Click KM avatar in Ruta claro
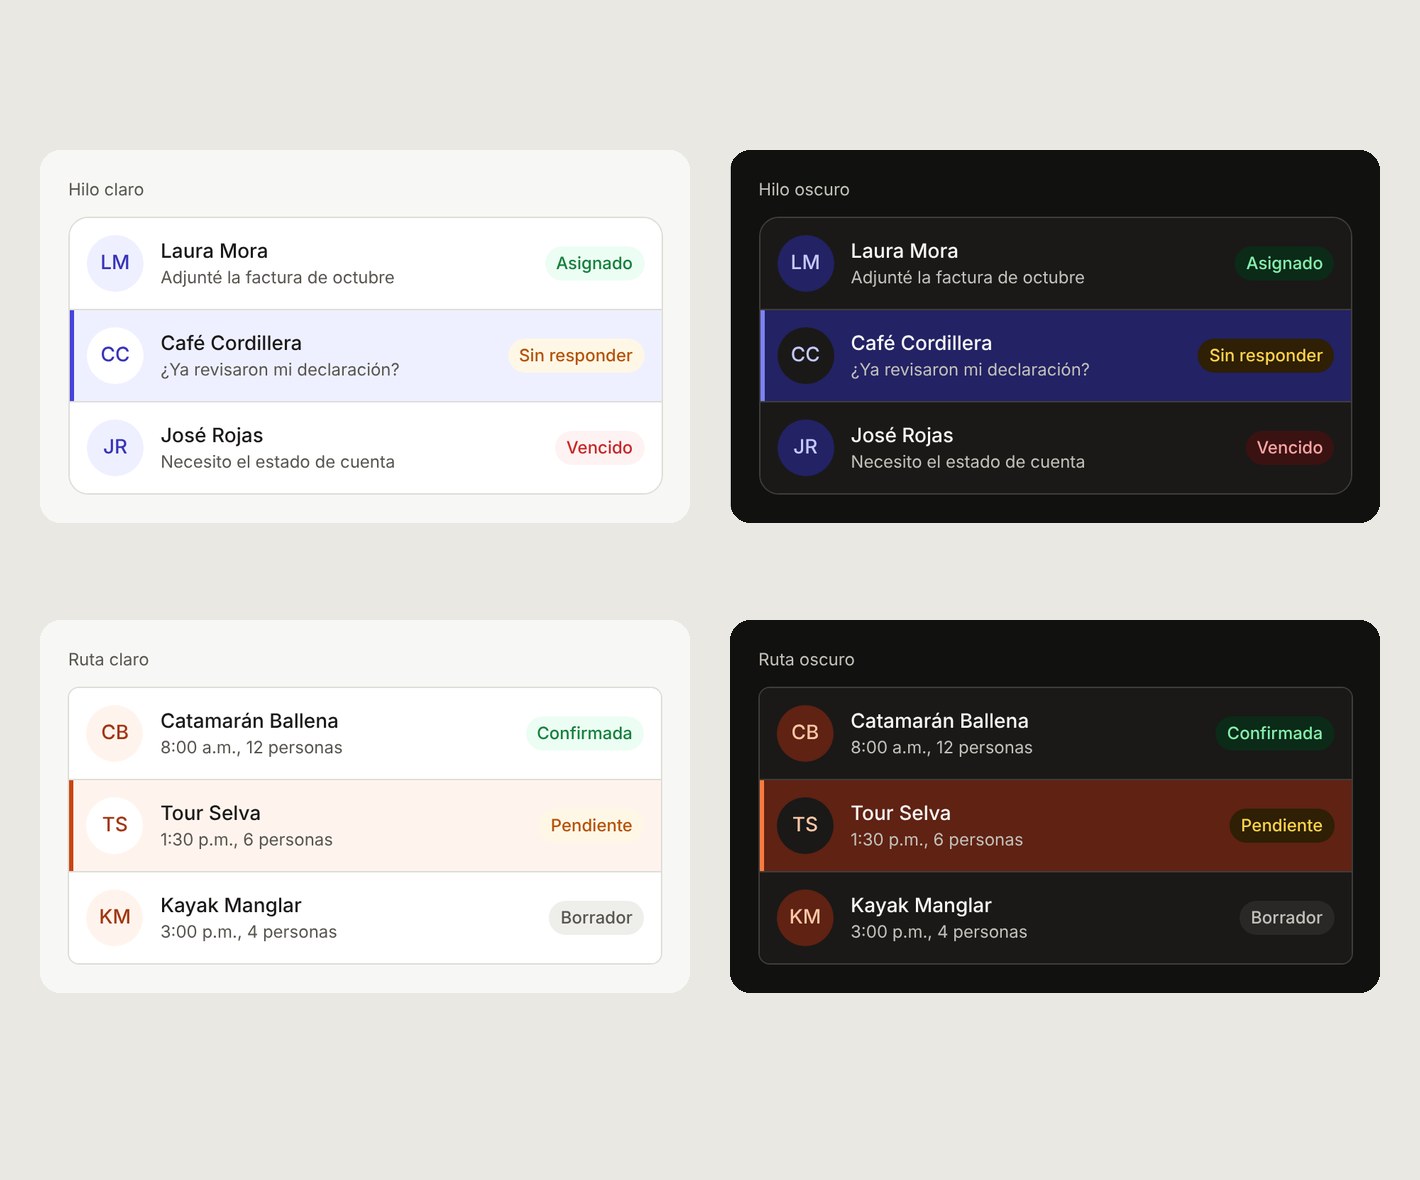 (115, 917)
